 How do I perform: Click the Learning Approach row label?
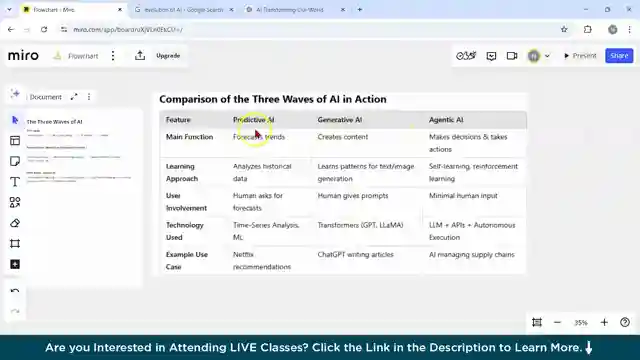point(182,172)
